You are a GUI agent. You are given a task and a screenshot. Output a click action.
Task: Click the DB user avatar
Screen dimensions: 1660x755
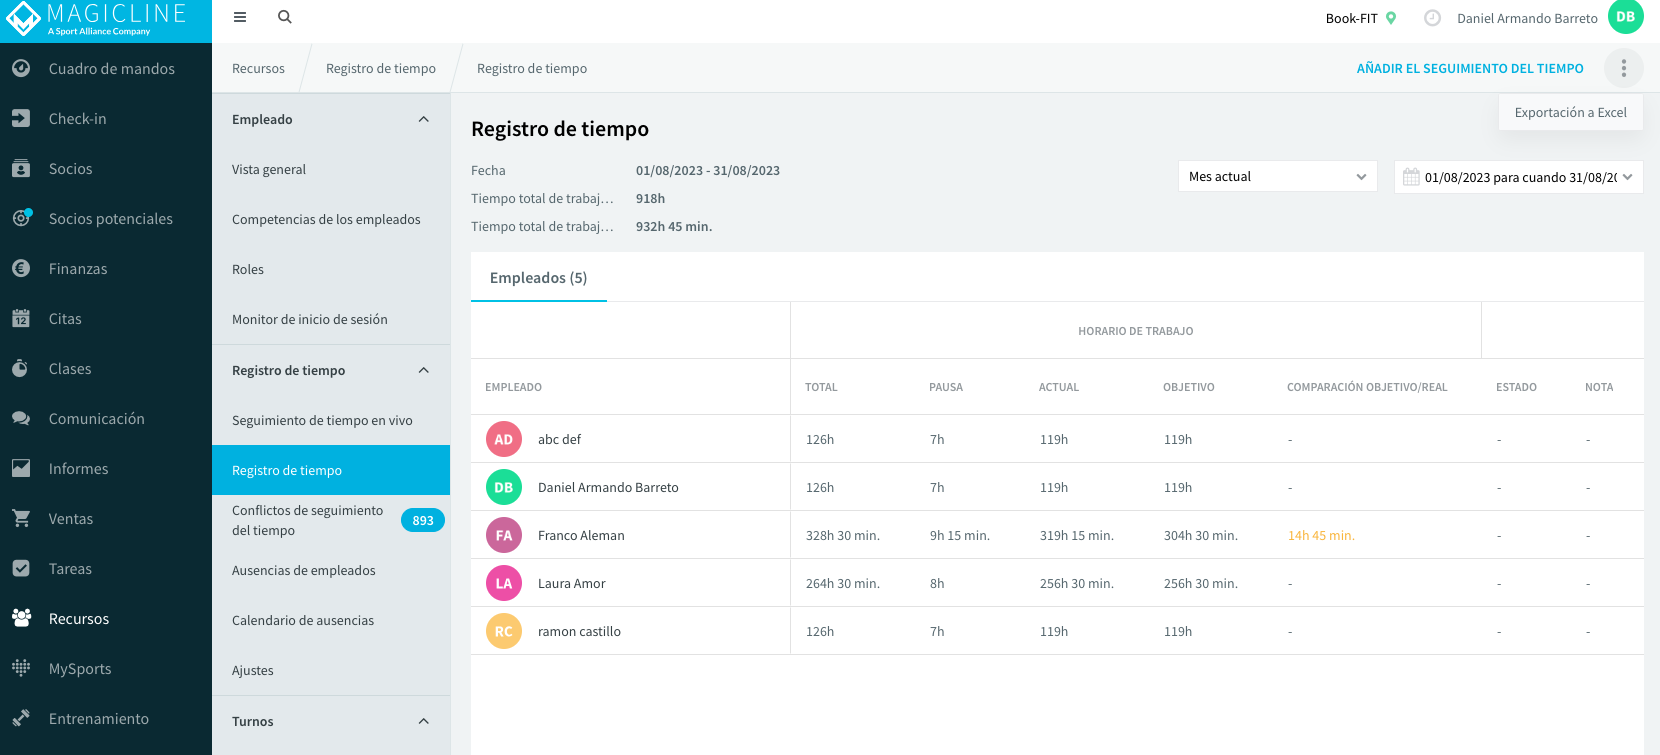[1626, 17]
